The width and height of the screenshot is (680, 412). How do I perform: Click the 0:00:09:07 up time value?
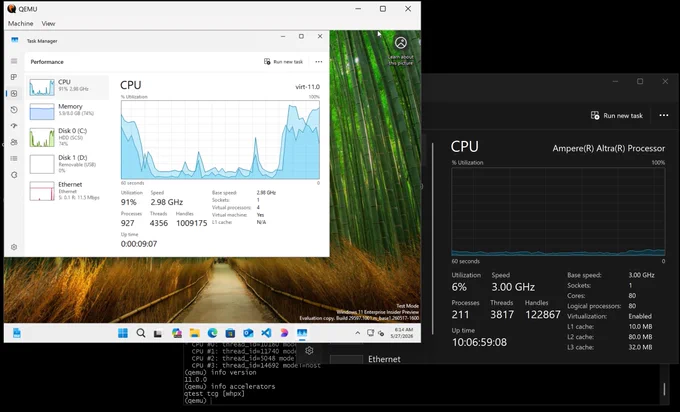coord(139,244)
